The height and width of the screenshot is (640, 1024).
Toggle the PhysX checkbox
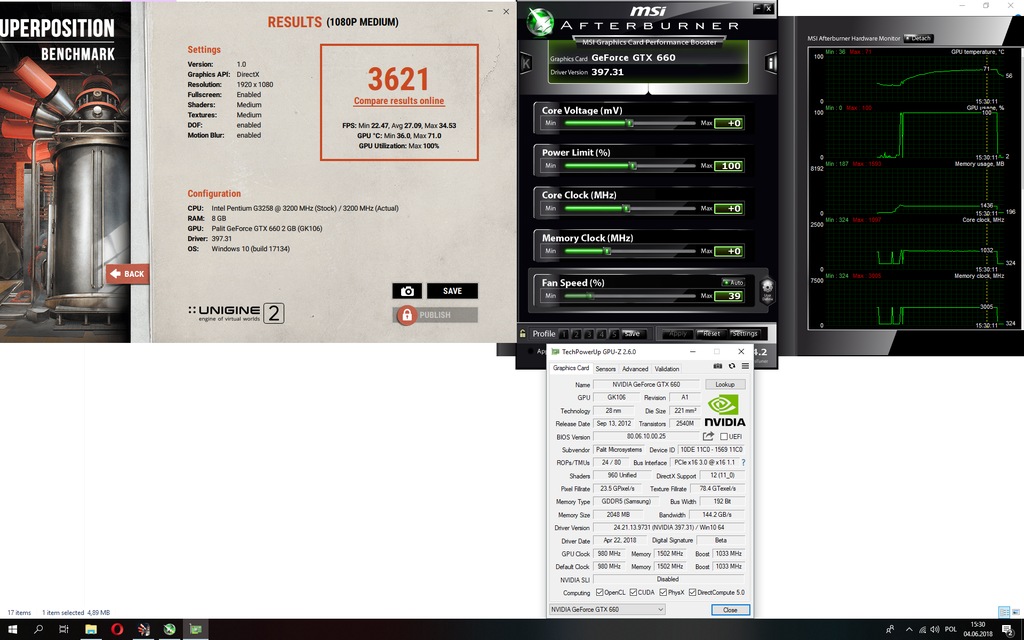(663, 592)
